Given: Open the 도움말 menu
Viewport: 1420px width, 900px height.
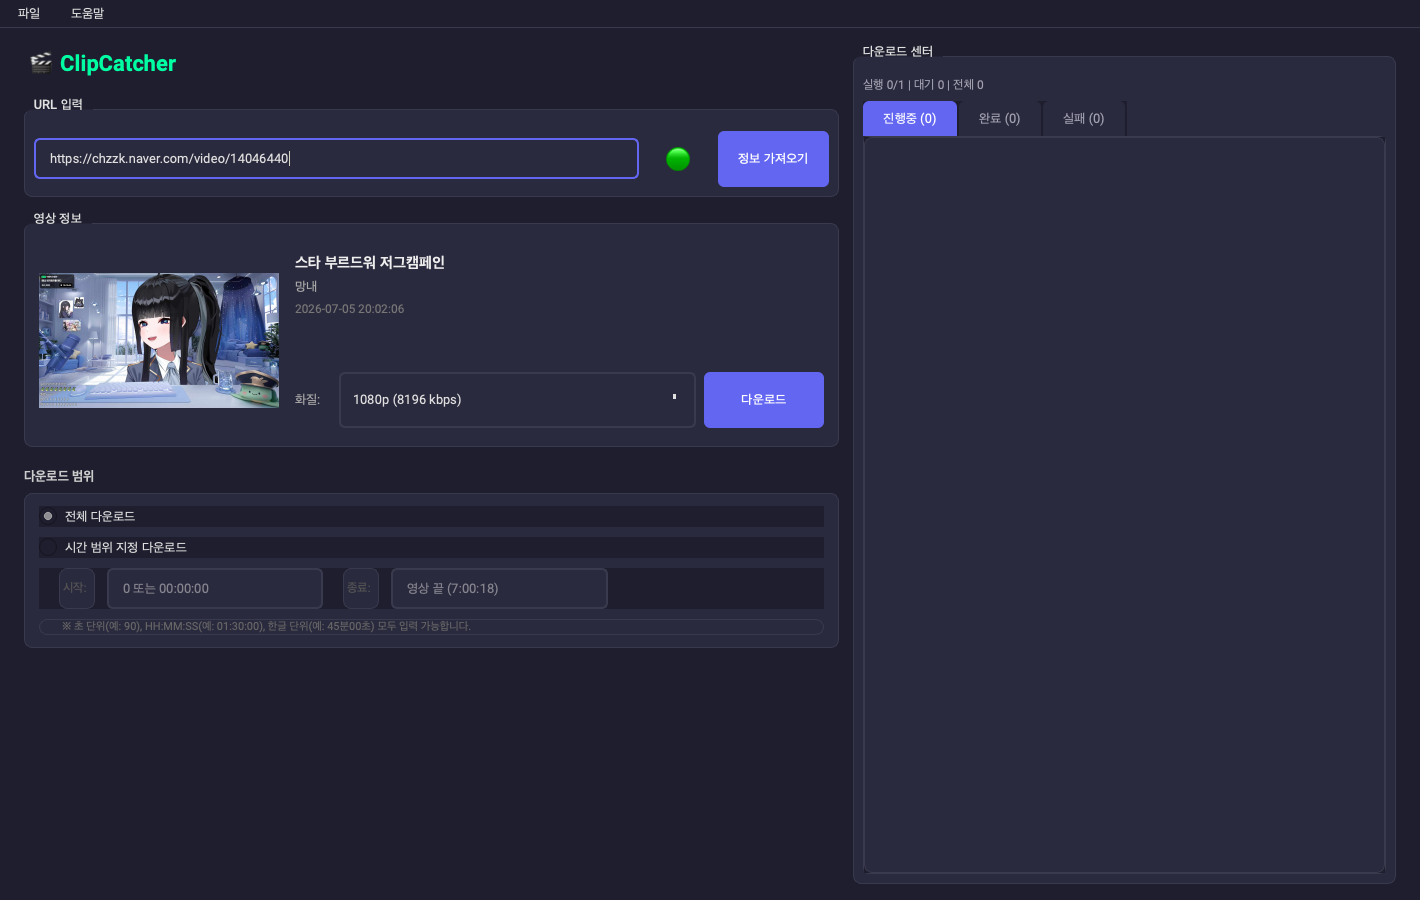Looking at the screenshot, I should pos(87,13).
